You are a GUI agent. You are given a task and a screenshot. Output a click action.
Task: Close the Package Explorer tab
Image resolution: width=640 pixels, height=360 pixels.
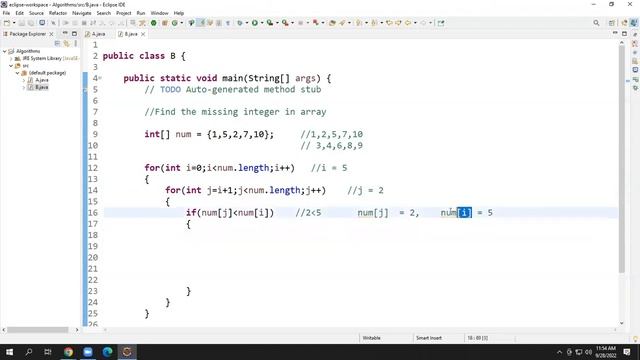pos(51,34)
